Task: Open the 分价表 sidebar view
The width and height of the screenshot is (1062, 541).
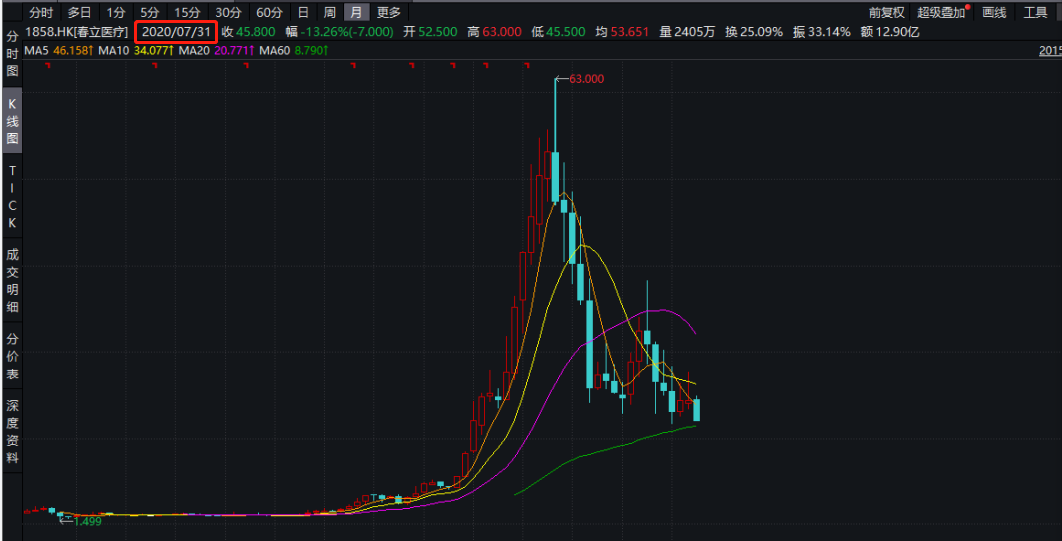Action: (12, 356)
